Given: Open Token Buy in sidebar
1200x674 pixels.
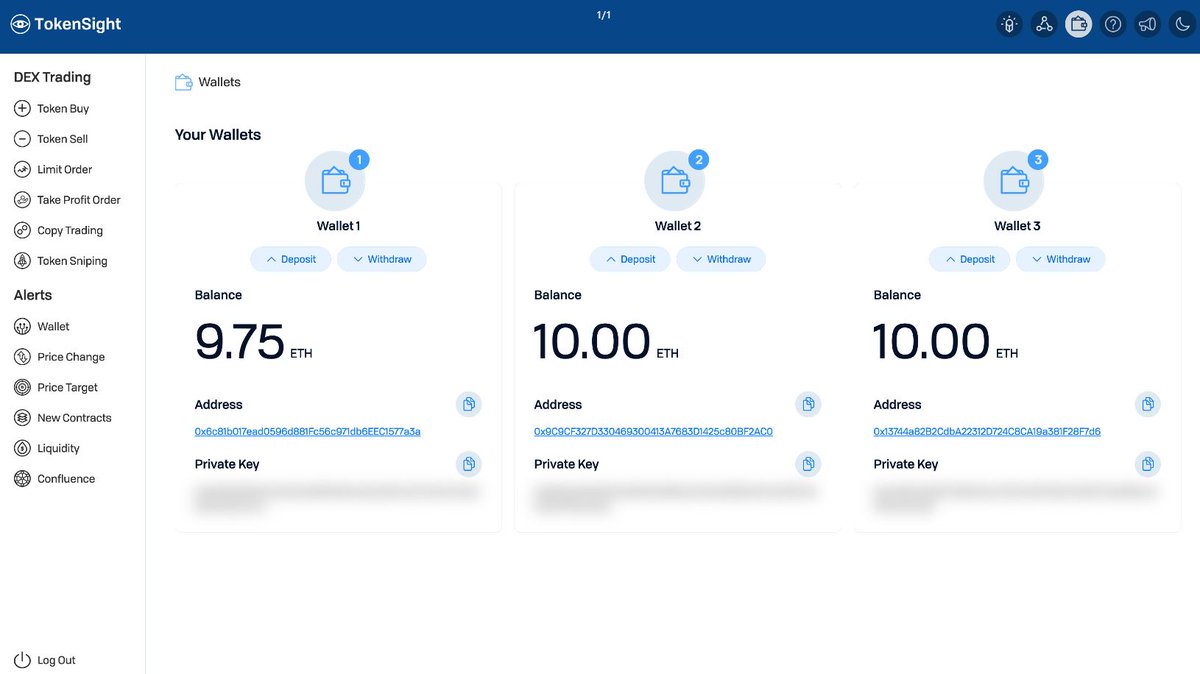Looking at the screenshot, I should pos(52,108).
